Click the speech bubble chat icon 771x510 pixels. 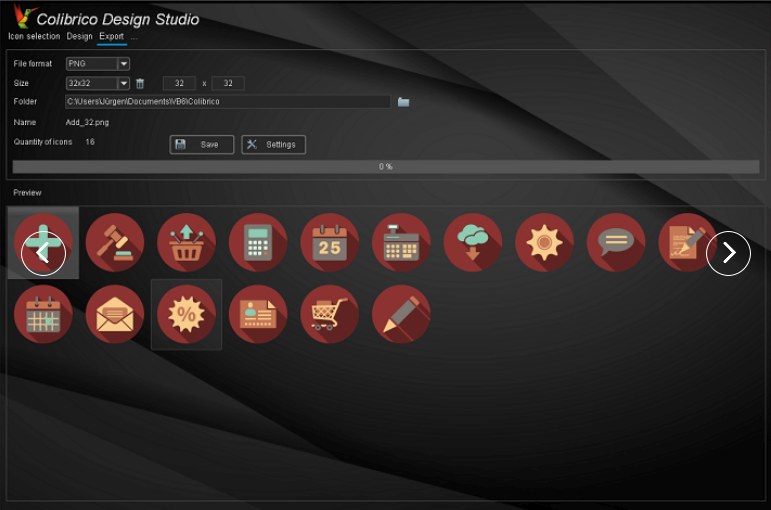click(616, 242)
